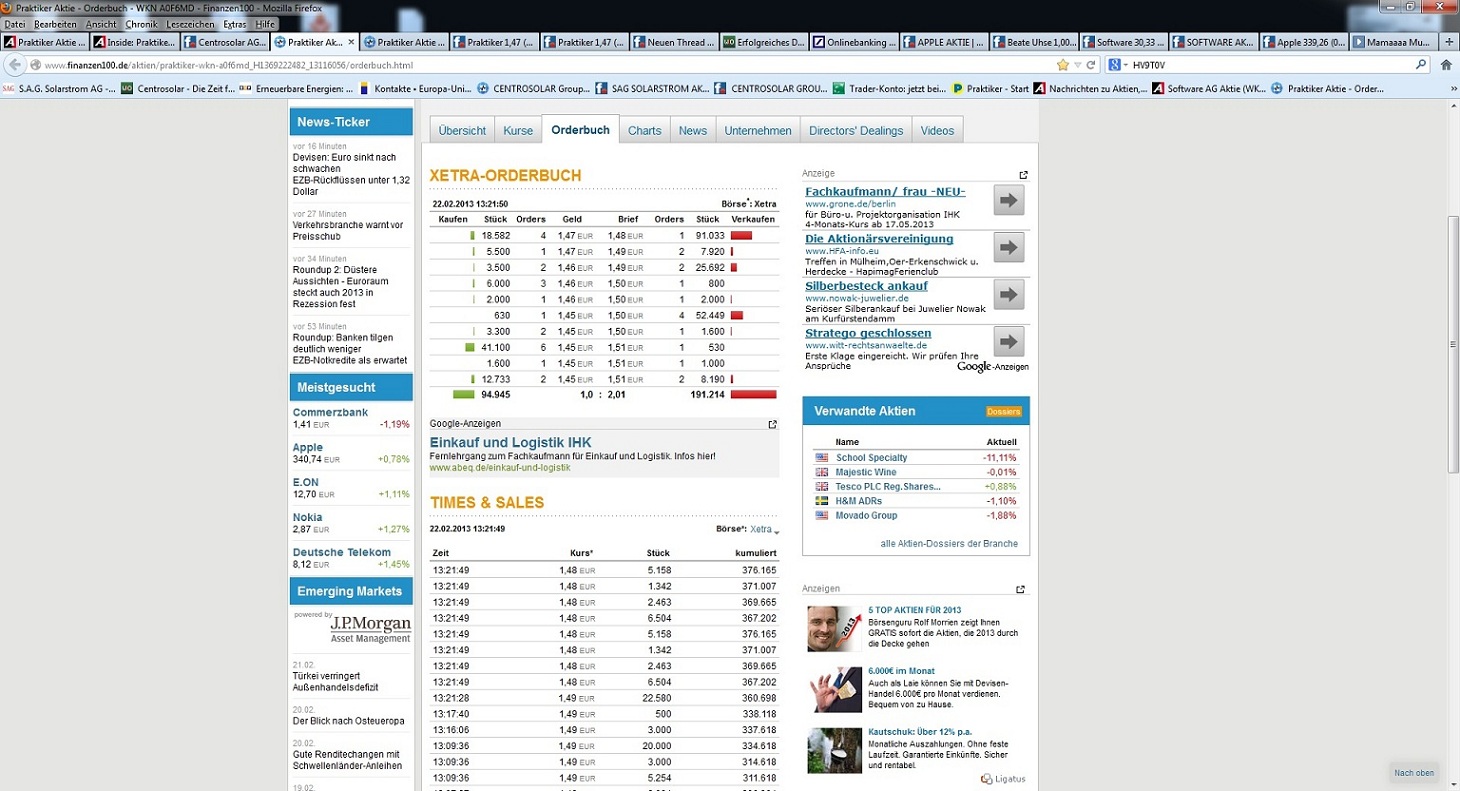The height and width of the screenshot is (791, 1460).
Task: Open the Ansicht menu
Action: point(101,24)
